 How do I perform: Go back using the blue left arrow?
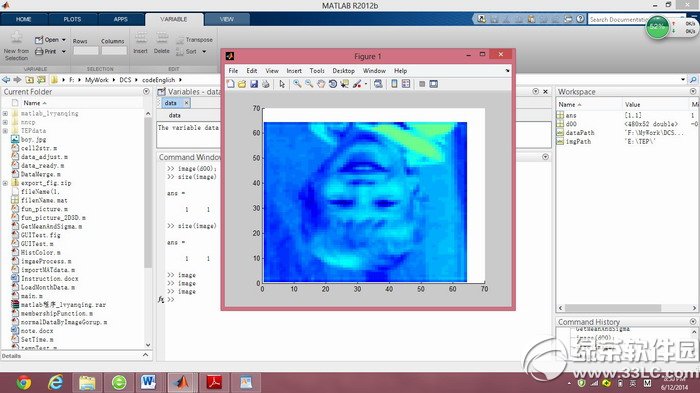tap(6, 79)
